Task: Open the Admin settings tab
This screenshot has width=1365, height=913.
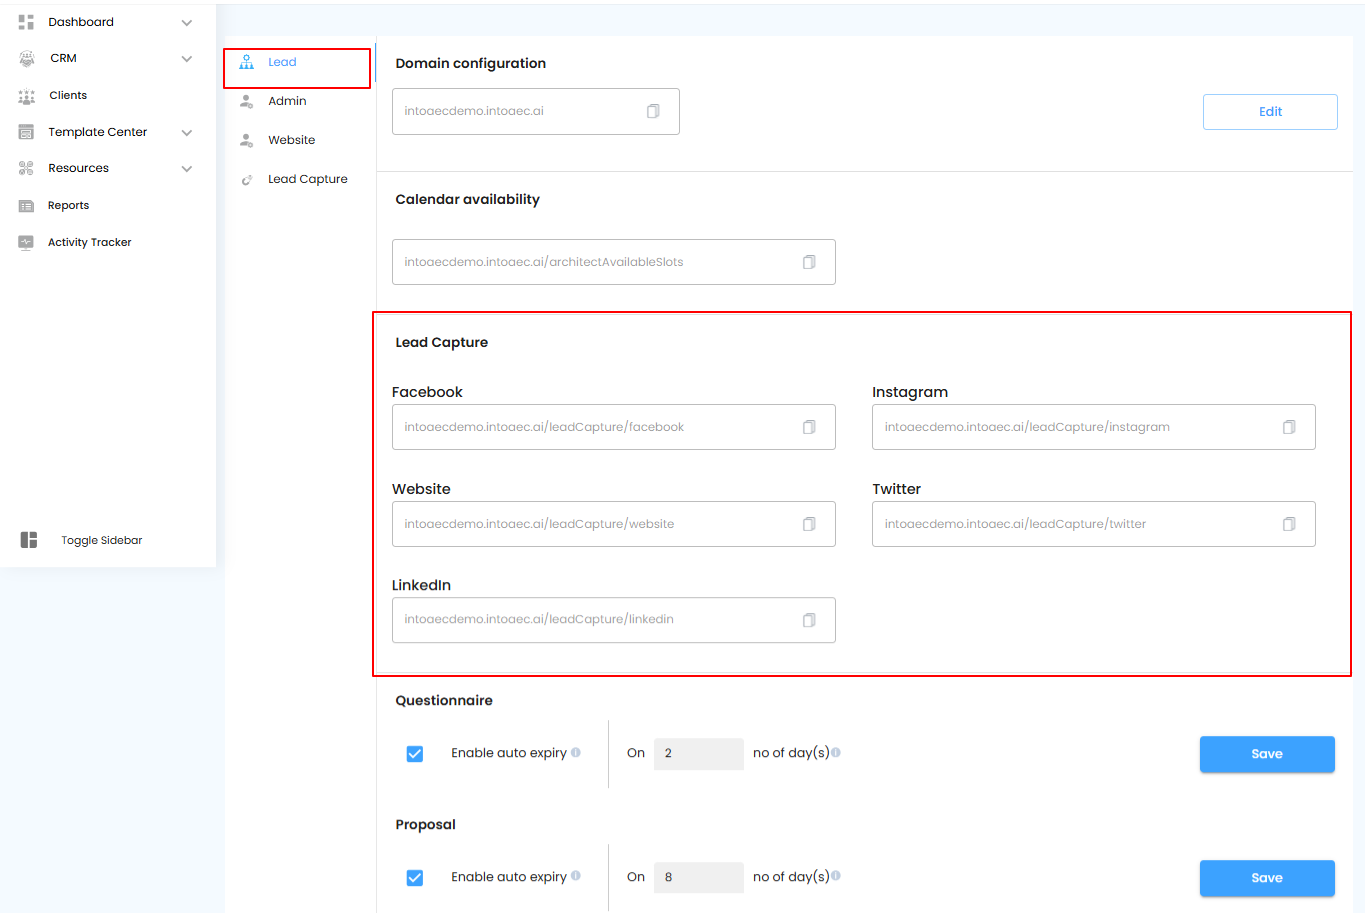Action: (287, 101)
